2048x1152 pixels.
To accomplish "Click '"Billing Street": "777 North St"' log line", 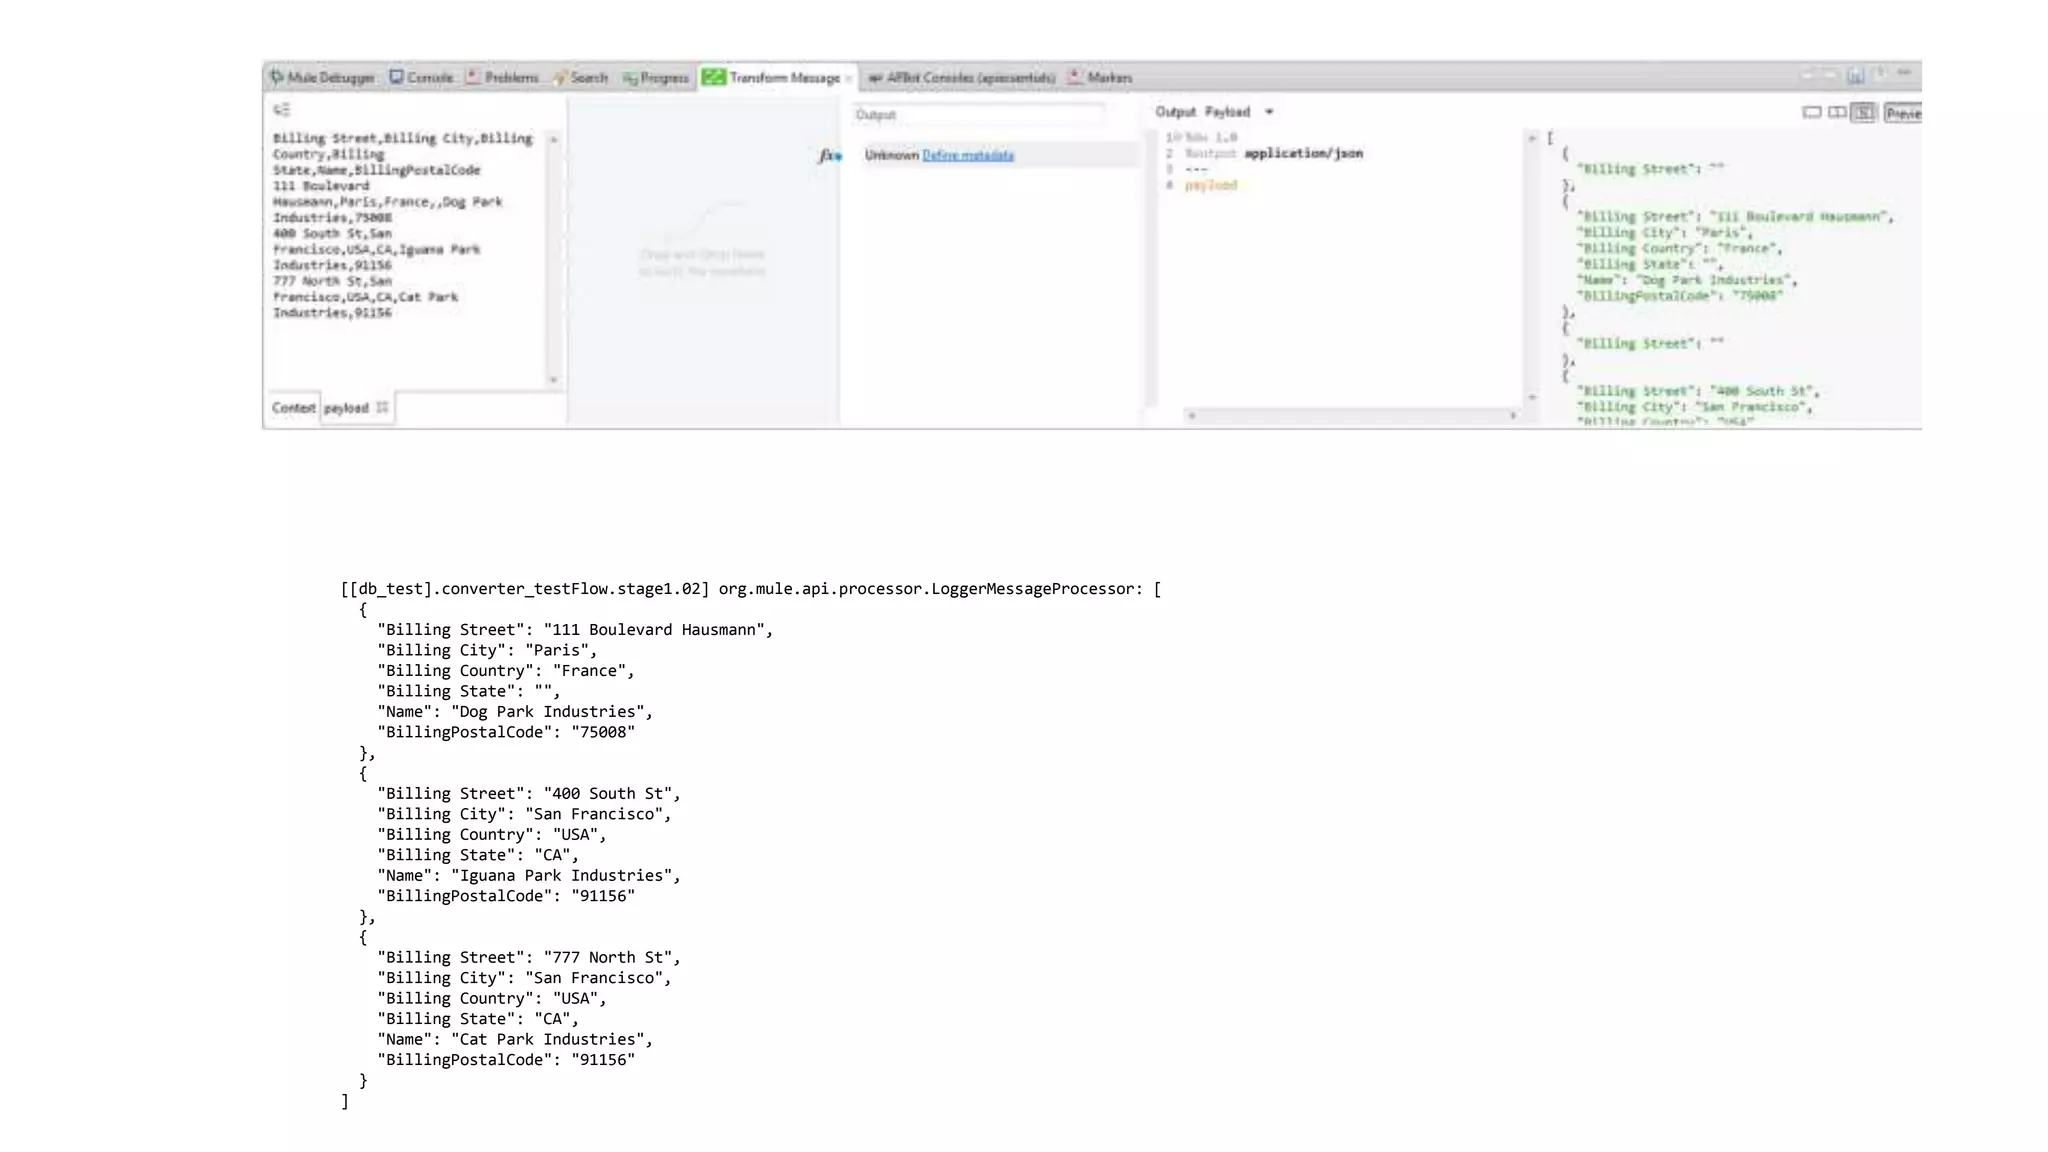I will (x=529, y=957).
